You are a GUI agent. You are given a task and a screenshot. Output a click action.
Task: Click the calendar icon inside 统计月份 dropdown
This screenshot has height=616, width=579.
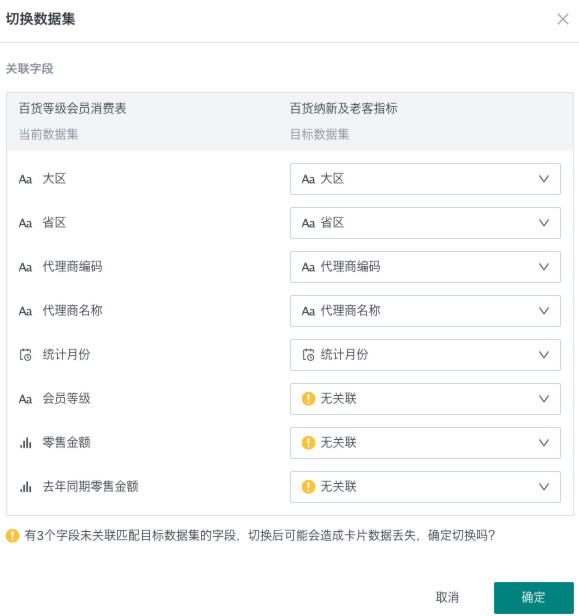coord(308,355)
